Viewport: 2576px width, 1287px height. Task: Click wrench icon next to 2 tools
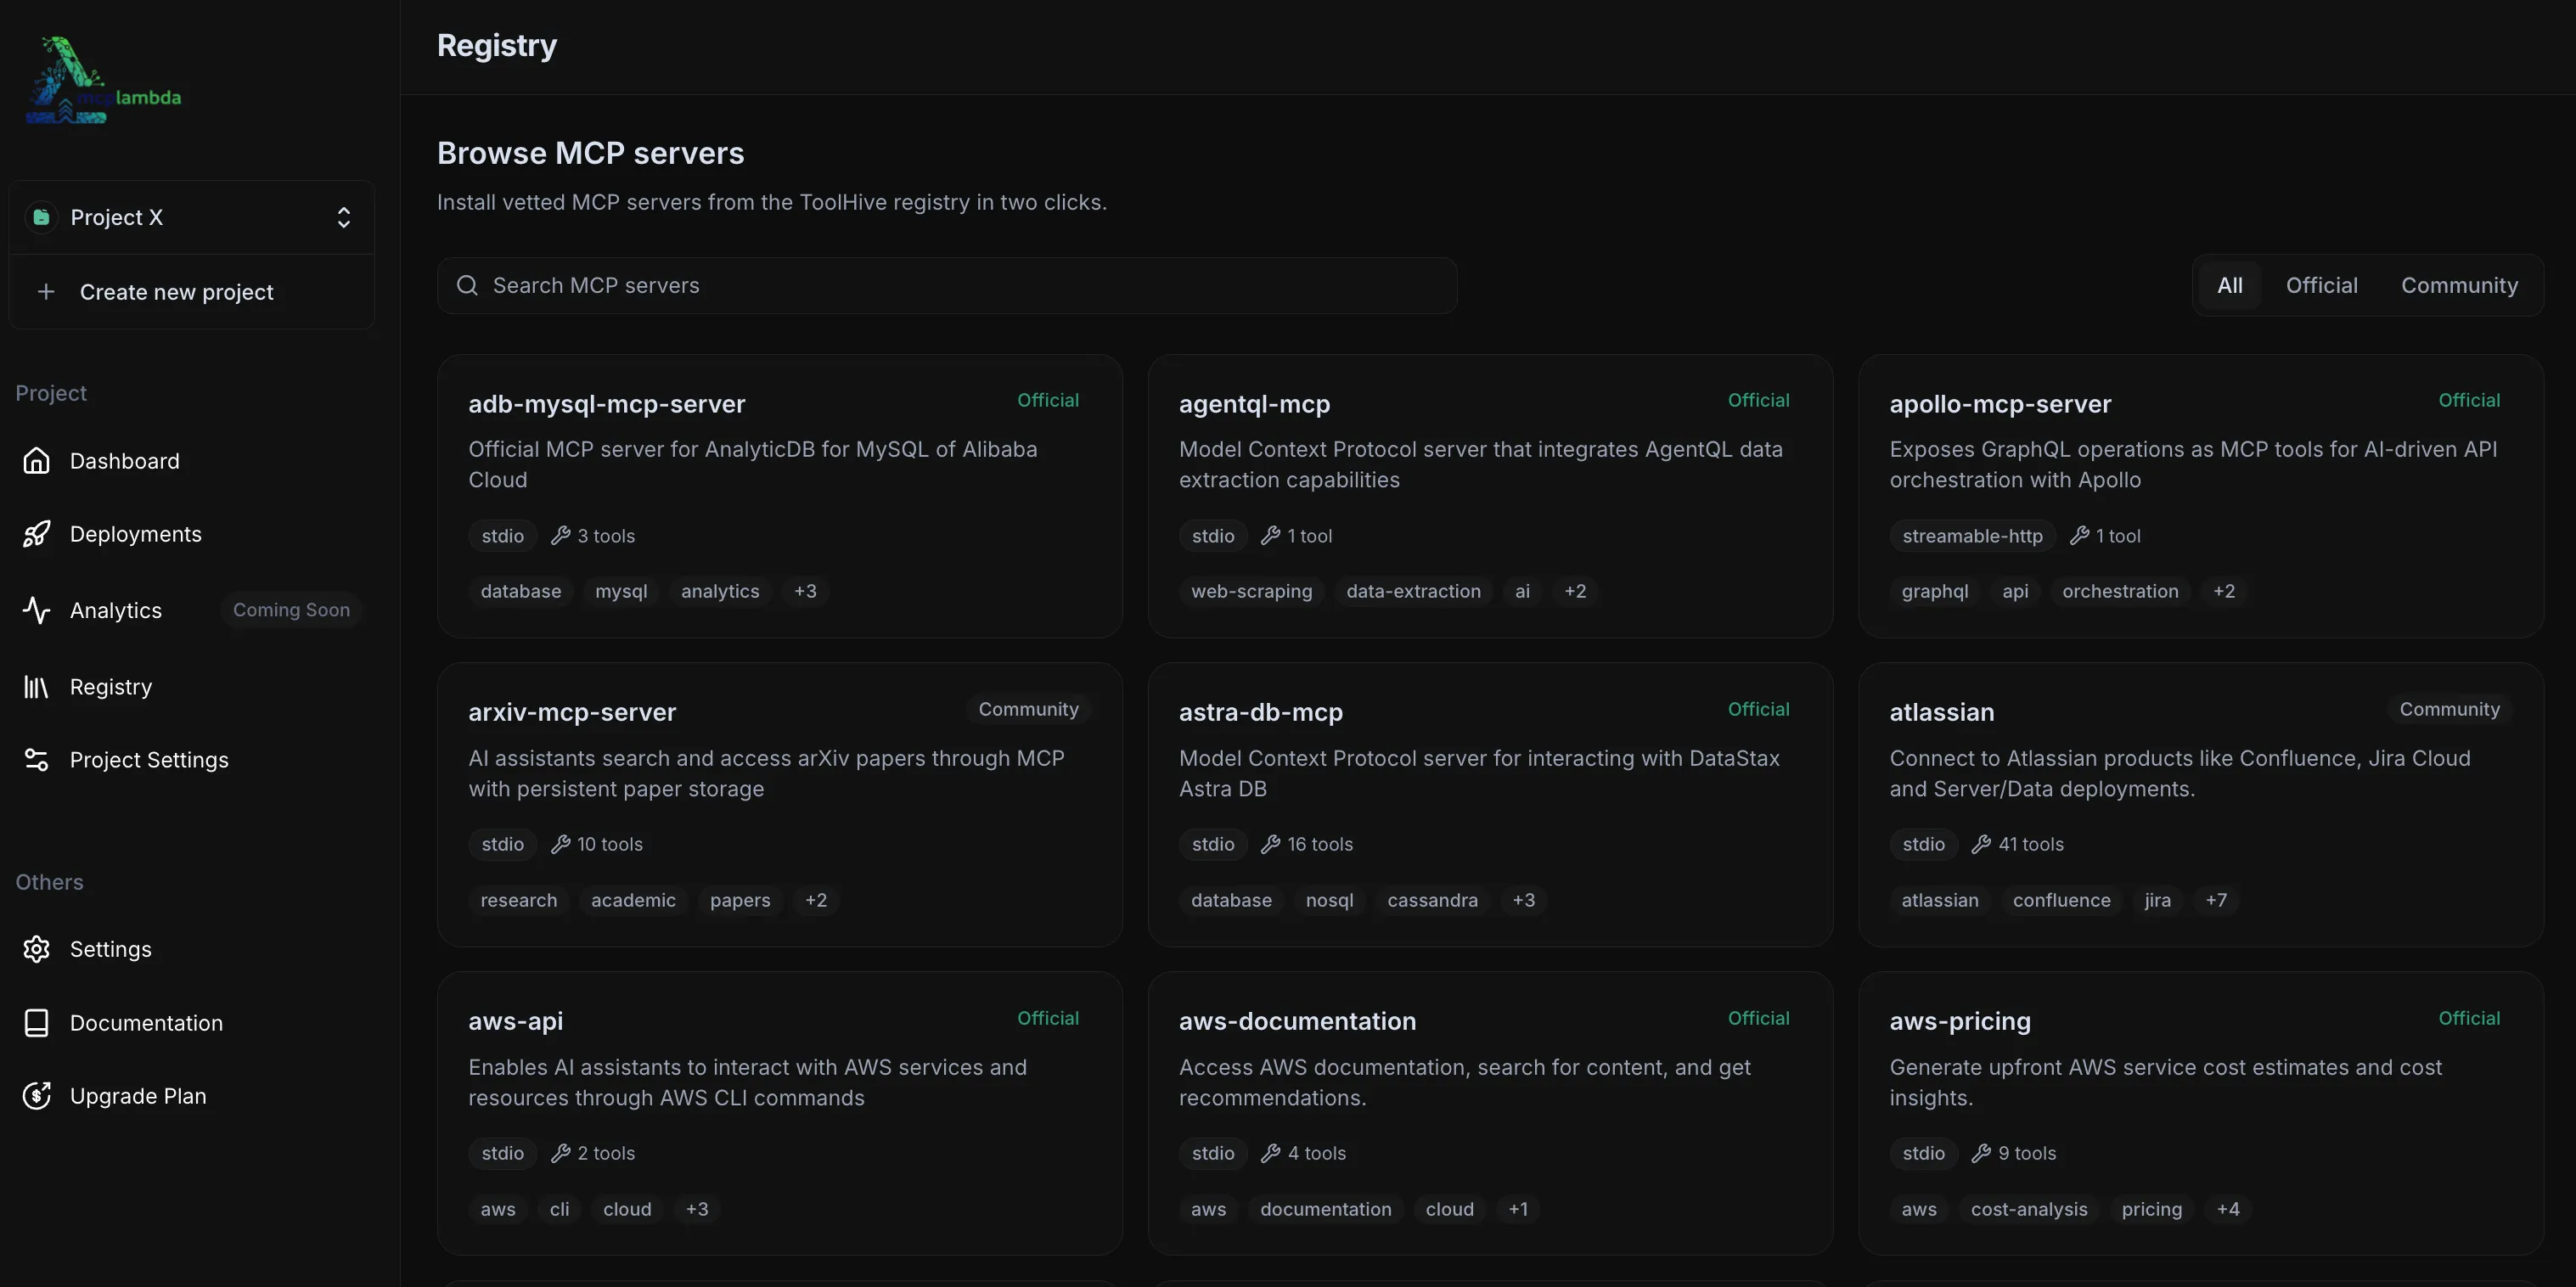click(x=561, y=1153)
